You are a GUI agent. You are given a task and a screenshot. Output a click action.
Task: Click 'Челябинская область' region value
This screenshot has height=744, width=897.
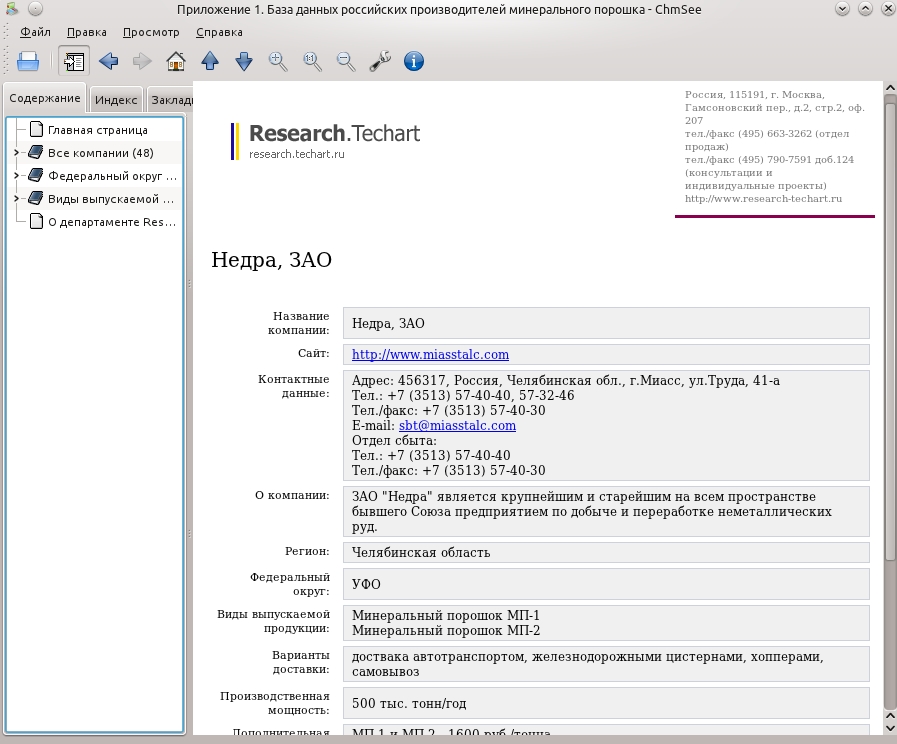(x=421, y=552)
